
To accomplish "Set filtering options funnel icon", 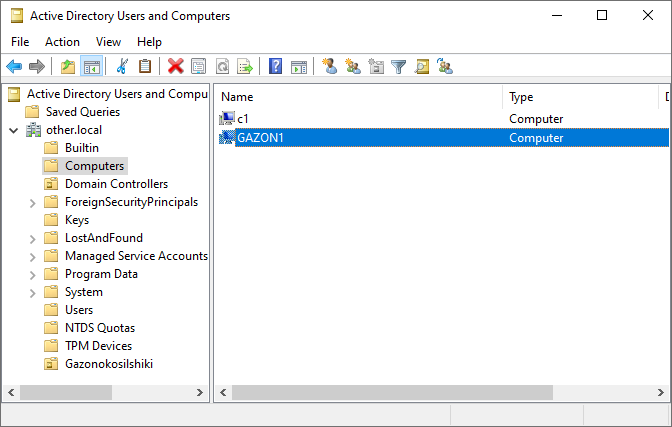I will (x=399, y=66).
